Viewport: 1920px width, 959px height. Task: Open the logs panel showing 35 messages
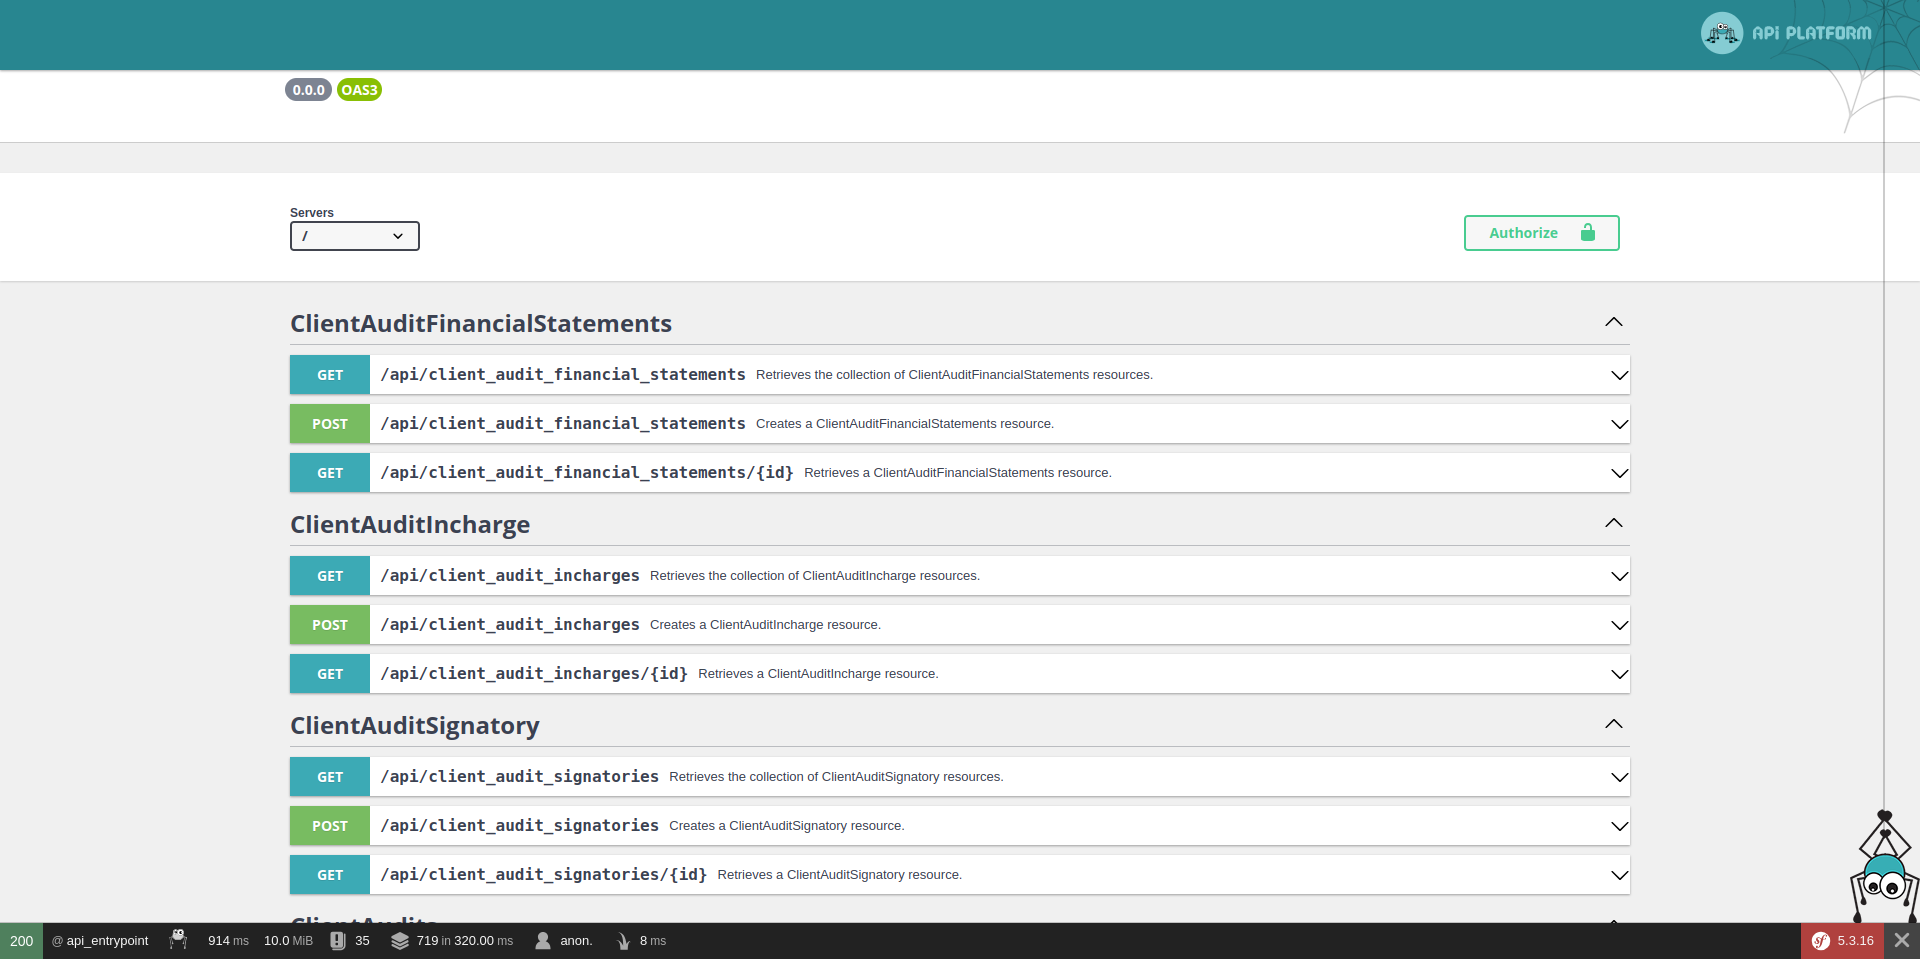(x=350, y=940)
